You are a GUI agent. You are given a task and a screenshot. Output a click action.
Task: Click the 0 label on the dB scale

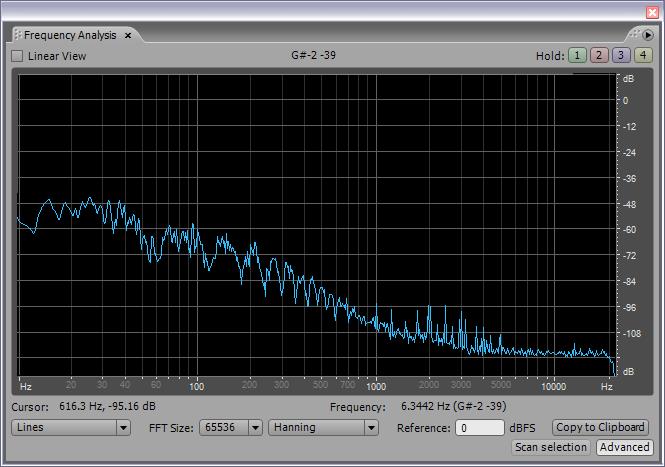tap(626, 101)
